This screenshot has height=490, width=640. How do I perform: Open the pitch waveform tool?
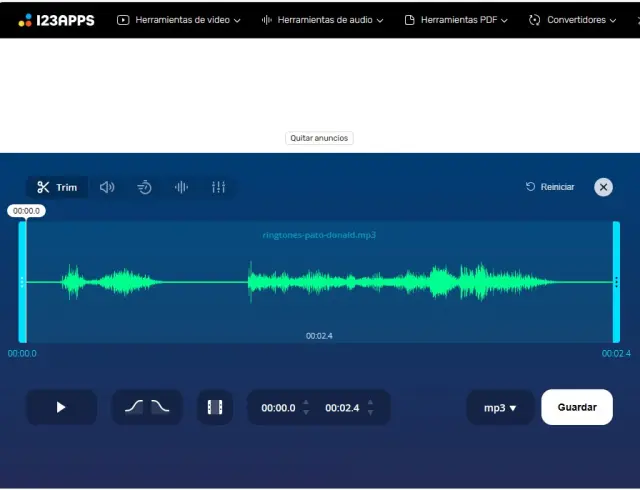181,187
